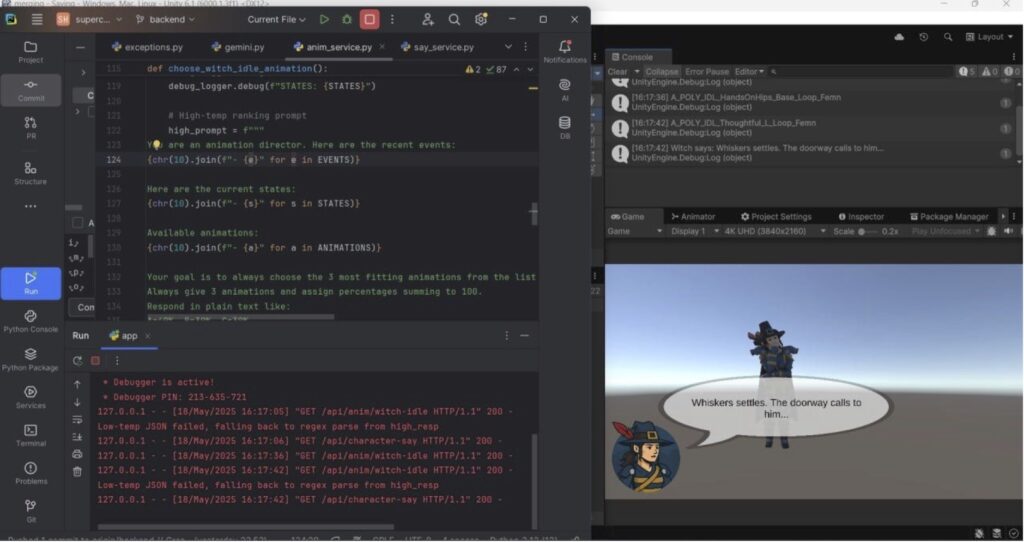Toggle Collapse in the Unity Console

click(x=661, y=72)
